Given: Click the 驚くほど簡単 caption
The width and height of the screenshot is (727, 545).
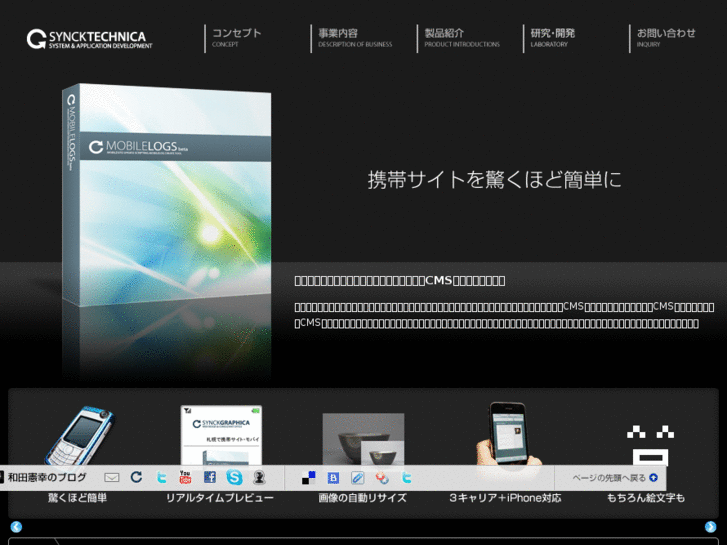Looking at the screenshot, I should 77,498.
